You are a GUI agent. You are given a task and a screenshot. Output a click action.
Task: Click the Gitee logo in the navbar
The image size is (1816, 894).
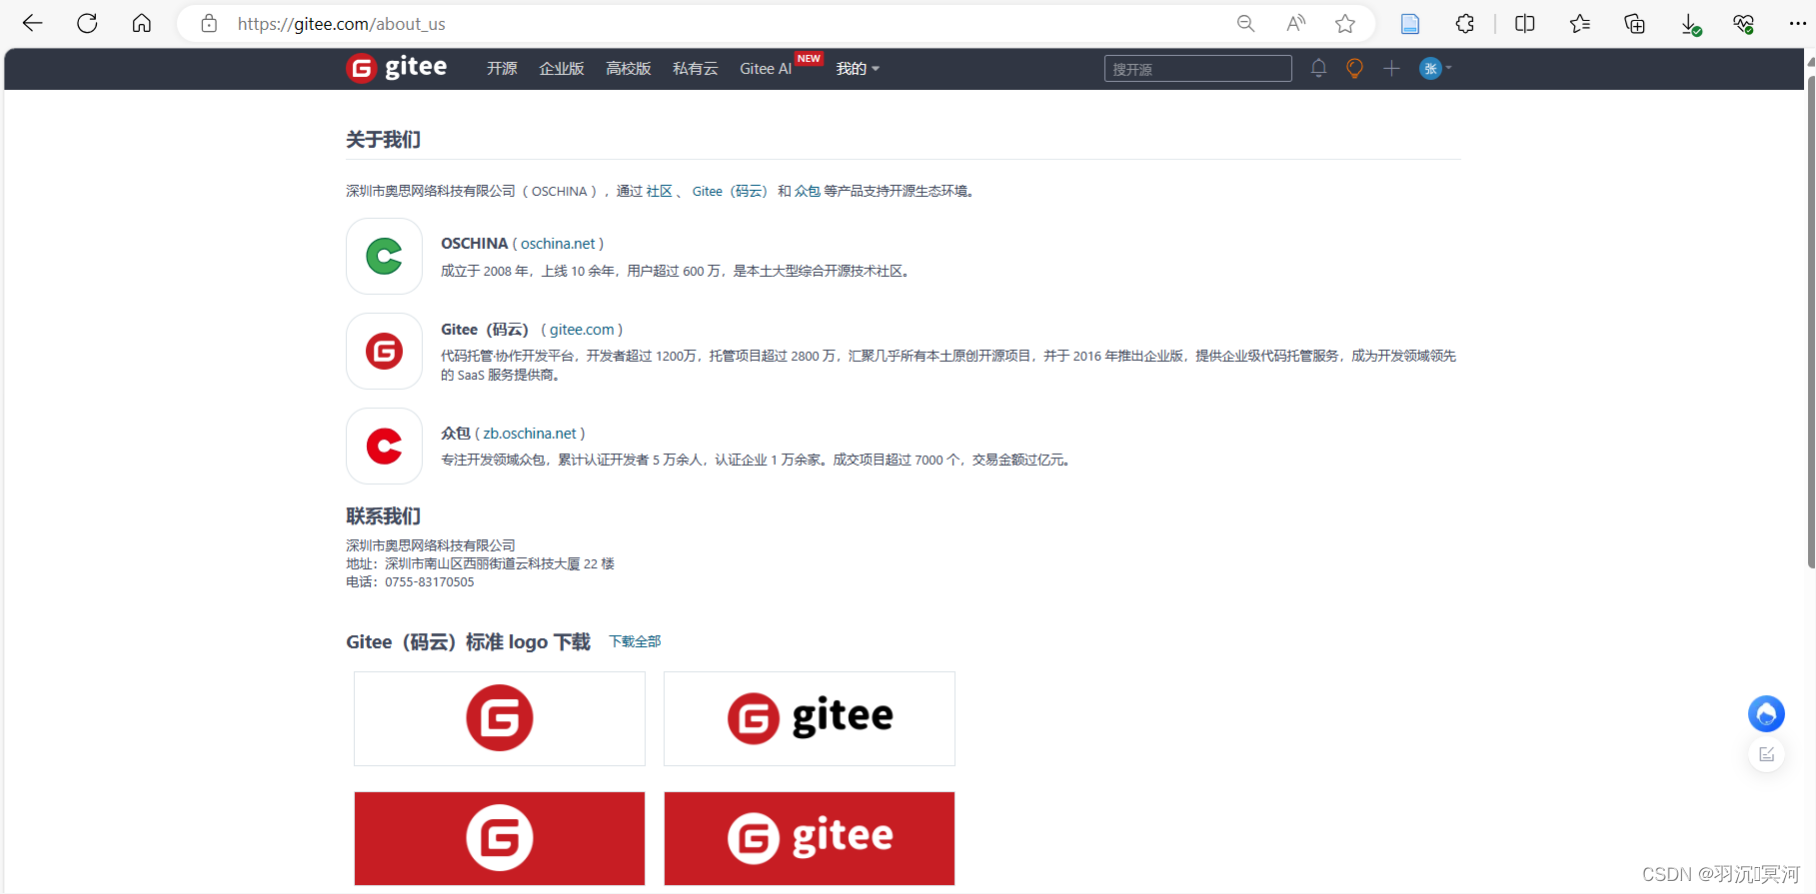point(397,67)
